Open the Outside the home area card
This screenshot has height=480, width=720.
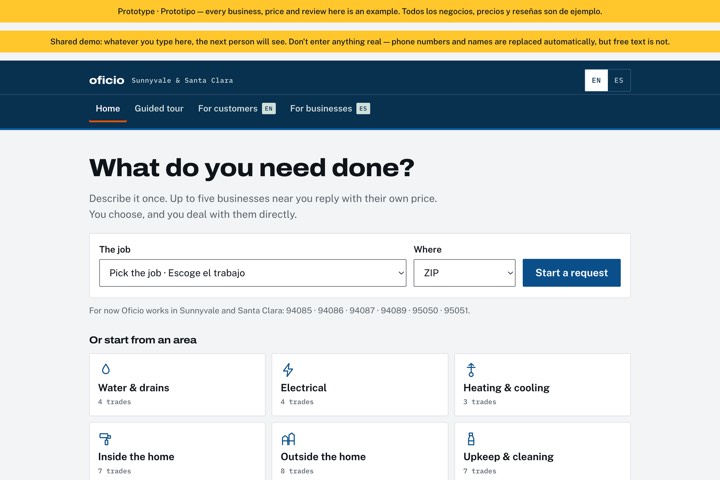(360, 451)
